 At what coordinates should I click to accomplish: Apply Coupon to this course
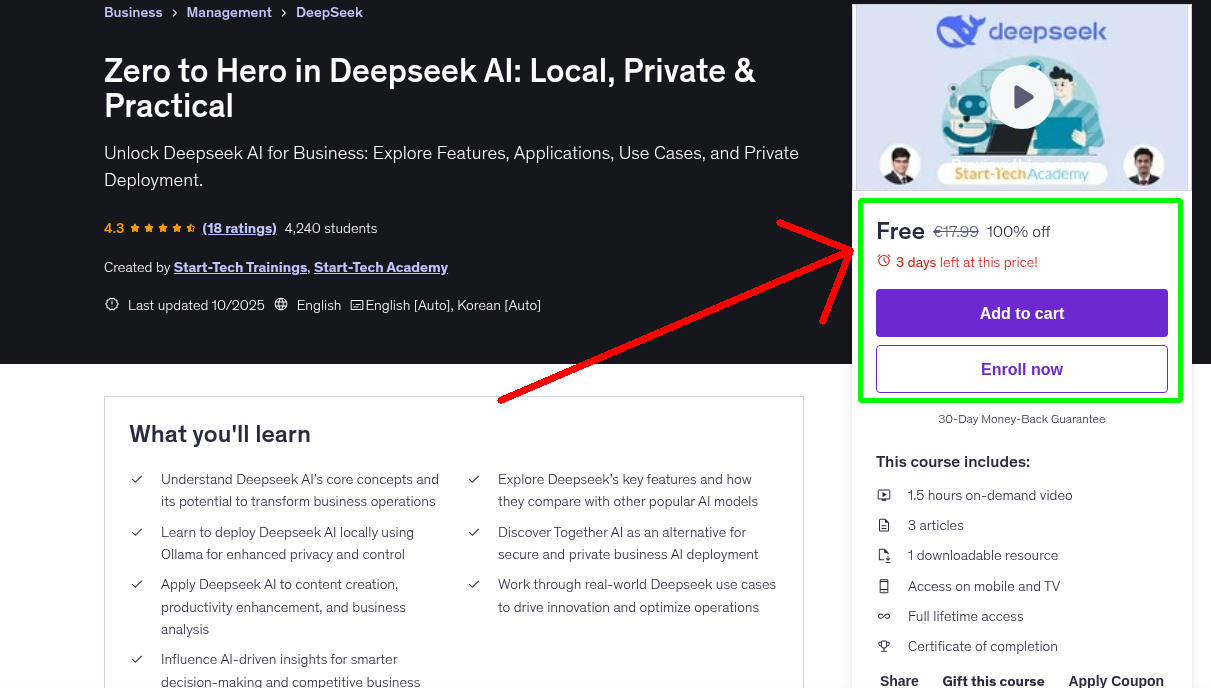pos(1116,680)
